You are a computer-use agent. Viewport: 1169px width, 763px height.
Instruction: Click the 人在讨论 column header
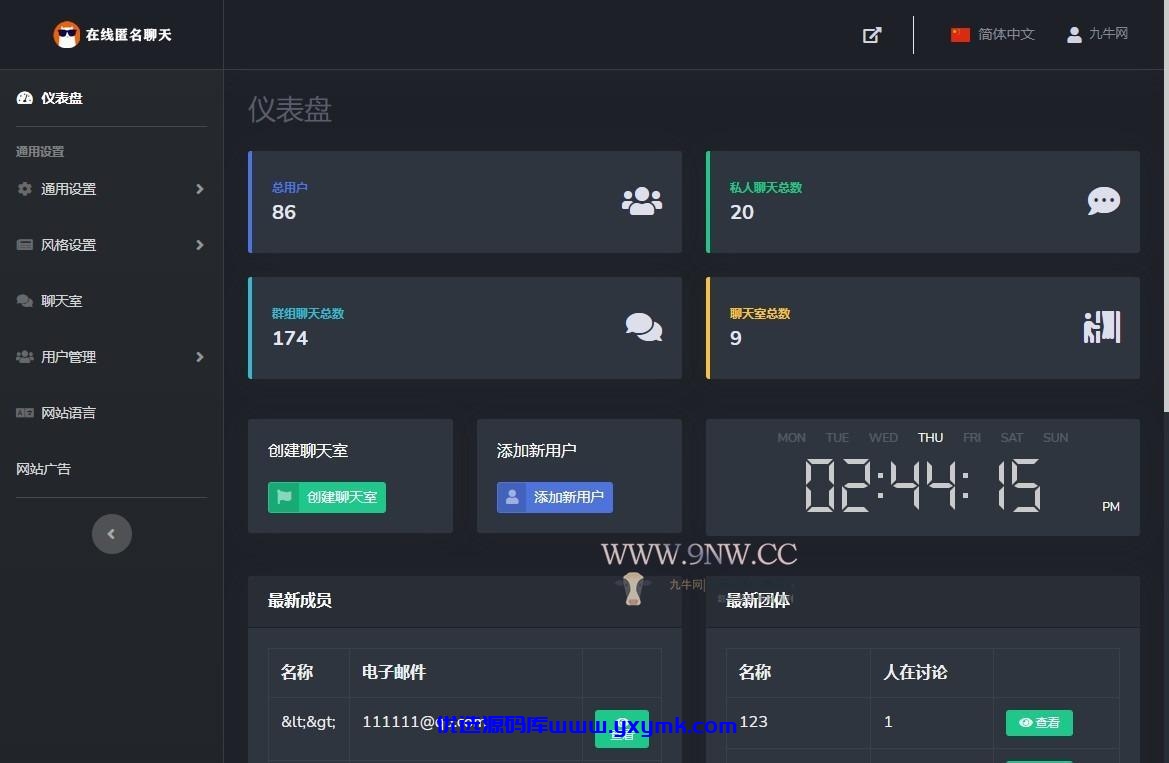(915, 672)
